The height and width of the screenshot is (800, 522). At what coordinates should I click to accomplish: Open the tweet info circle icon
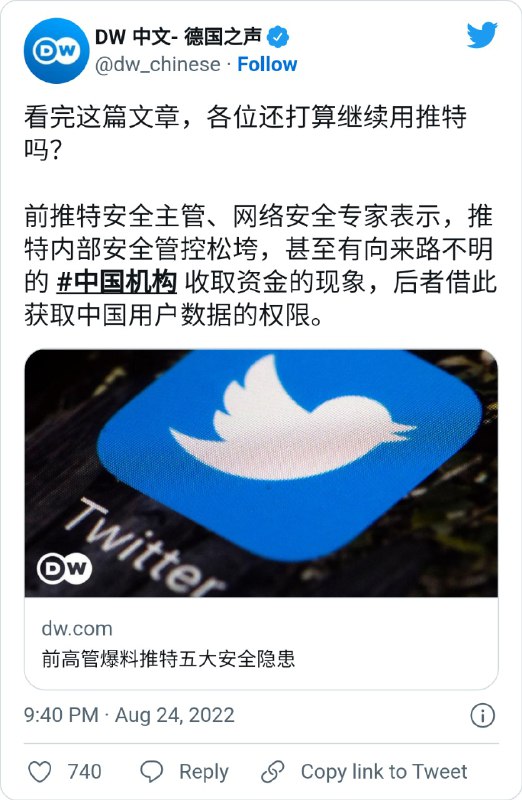point(482,715)
